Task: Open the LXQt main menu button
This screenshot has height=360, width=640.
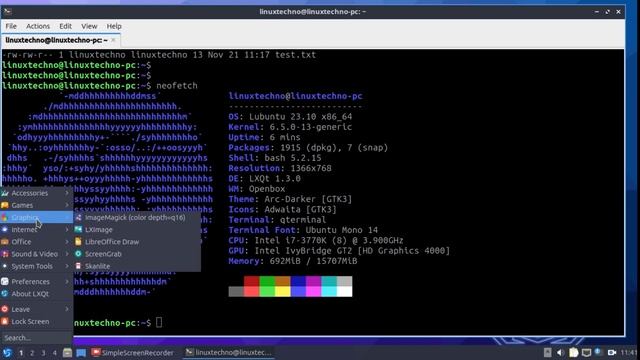Action: point(7,353)
